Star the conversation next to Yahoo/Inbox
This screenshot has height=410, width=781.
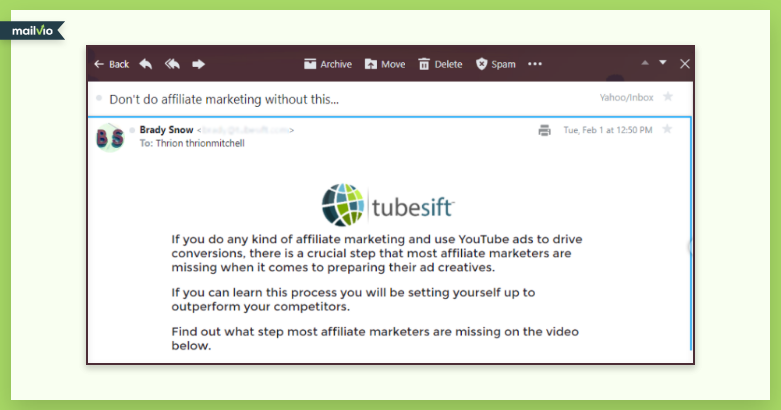[668, 97]
